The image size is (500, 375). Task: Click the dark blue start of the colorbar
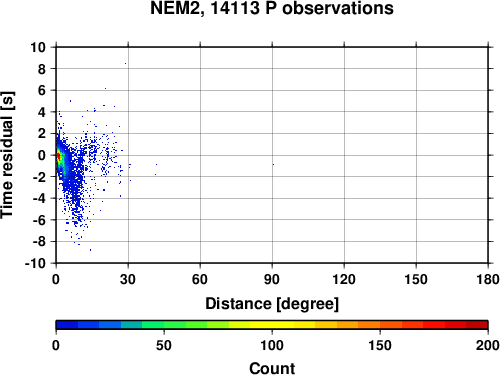[67, 325]
